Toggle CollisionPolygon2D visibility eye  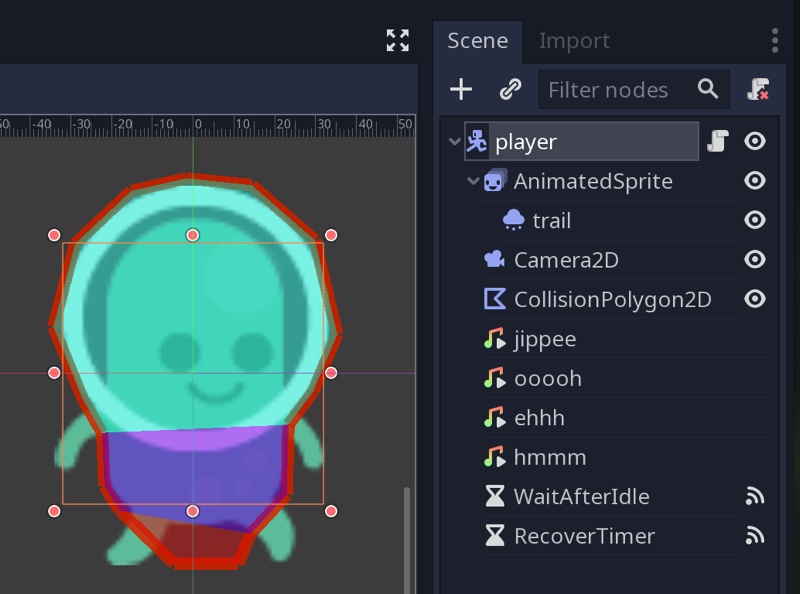coord(755,299)
